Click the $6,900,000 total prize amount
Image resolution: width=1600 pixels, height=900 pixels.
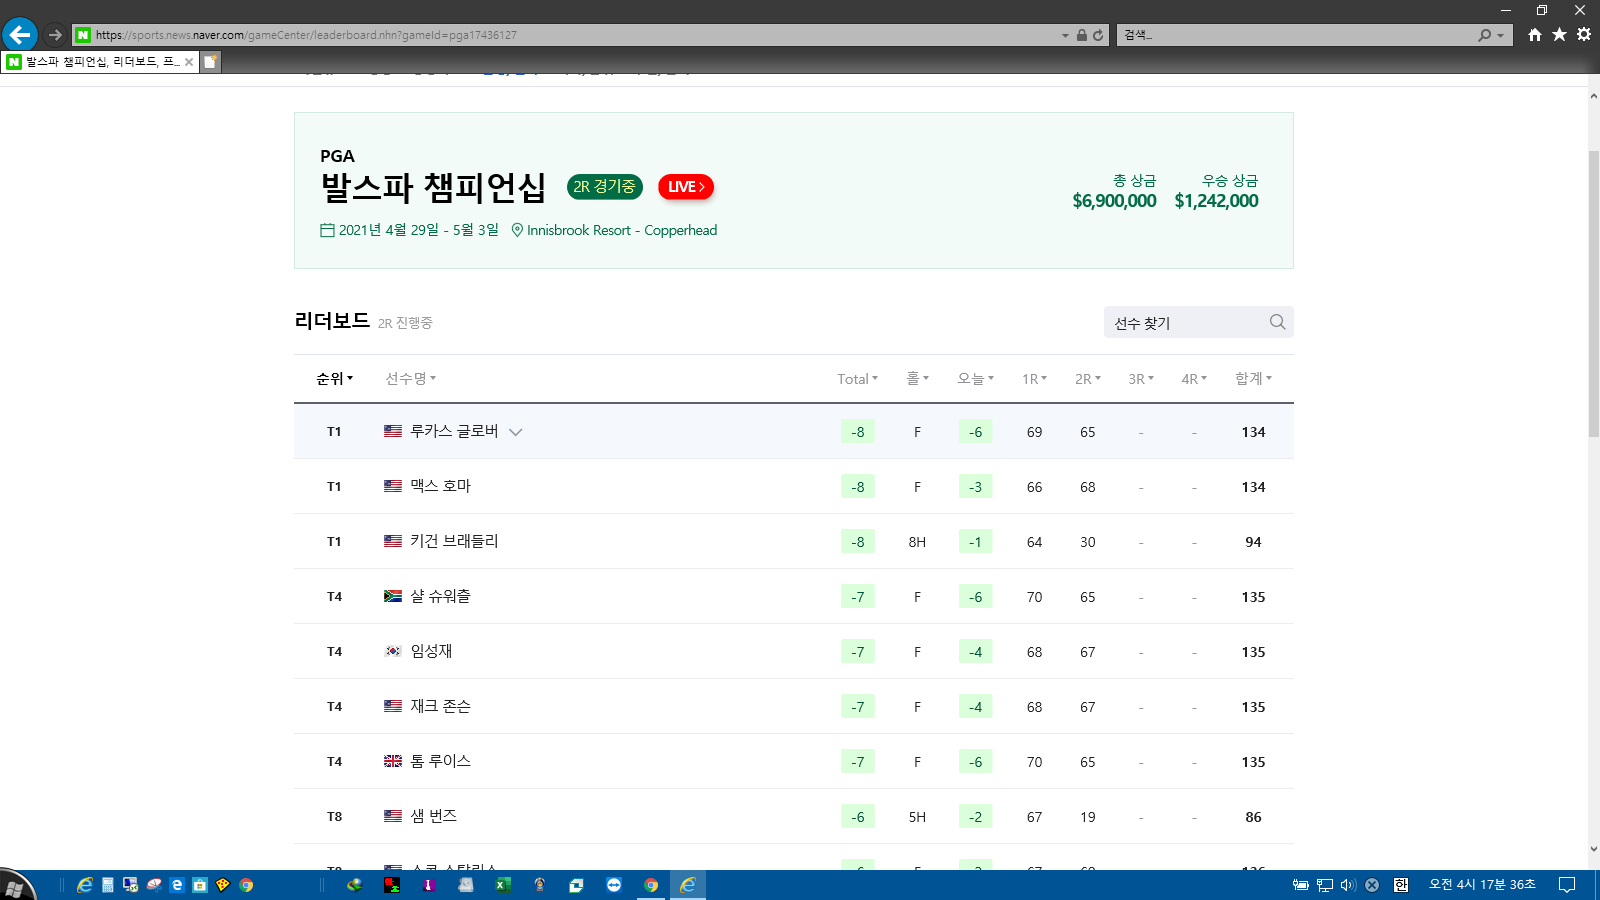[1114, 201]
